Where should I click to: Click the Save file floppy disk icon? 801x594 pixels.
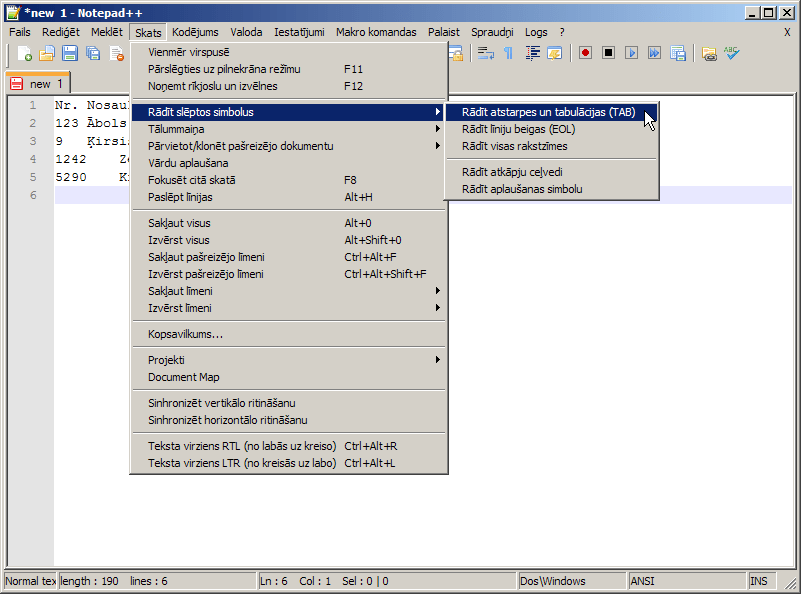(x=70, y=53)
